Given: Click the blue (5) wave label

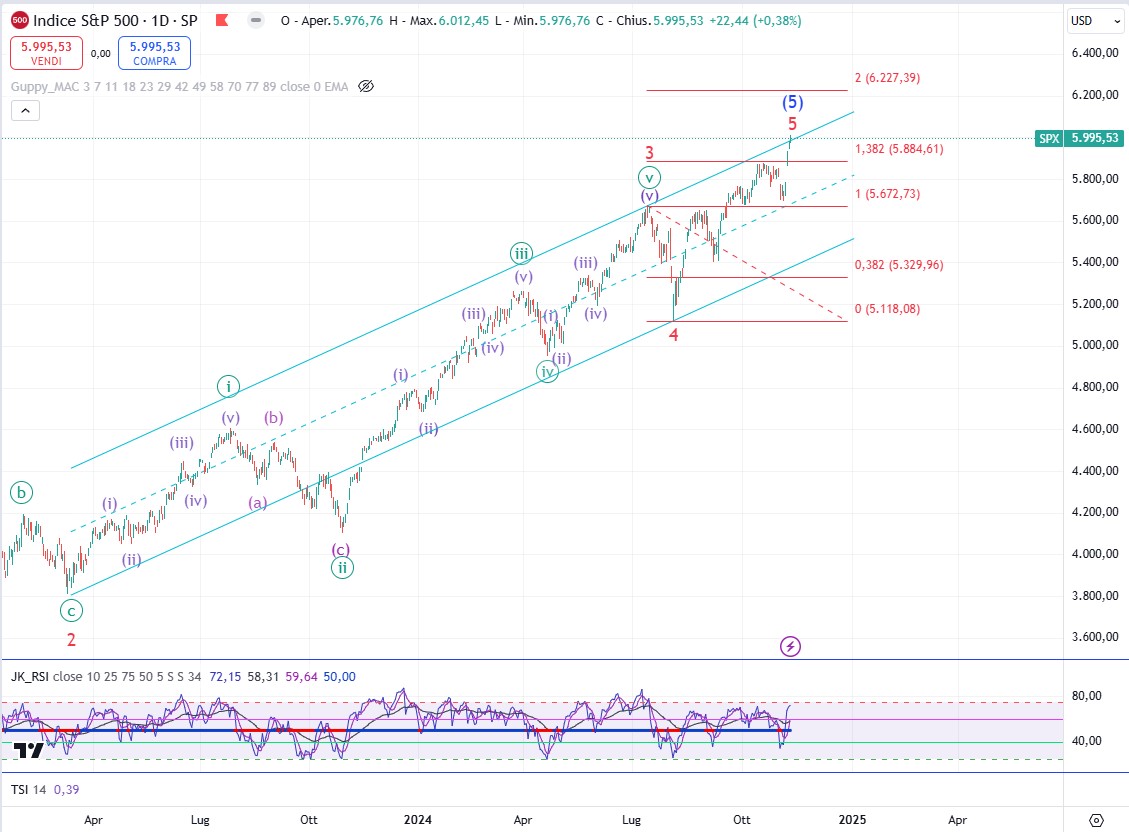Looking at the screenshot, I should 793,102.
